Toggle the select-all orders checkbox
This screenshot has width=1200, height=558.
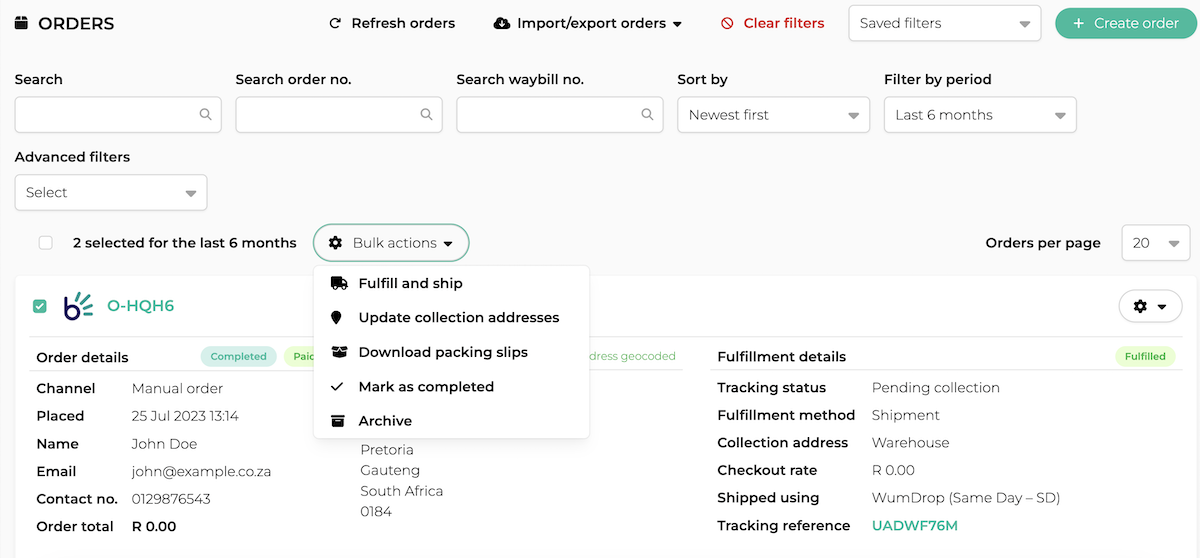click(x=45, y=243)
